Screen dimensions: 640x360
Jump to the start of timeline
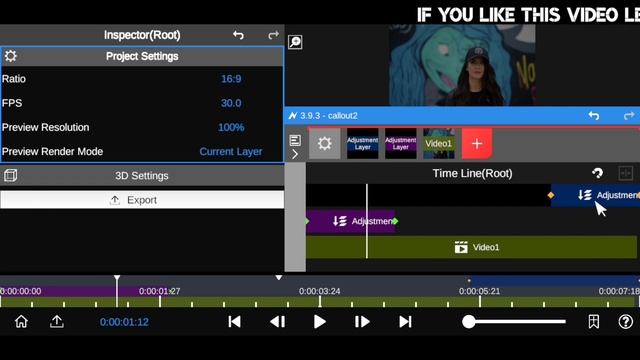point(234,322)
